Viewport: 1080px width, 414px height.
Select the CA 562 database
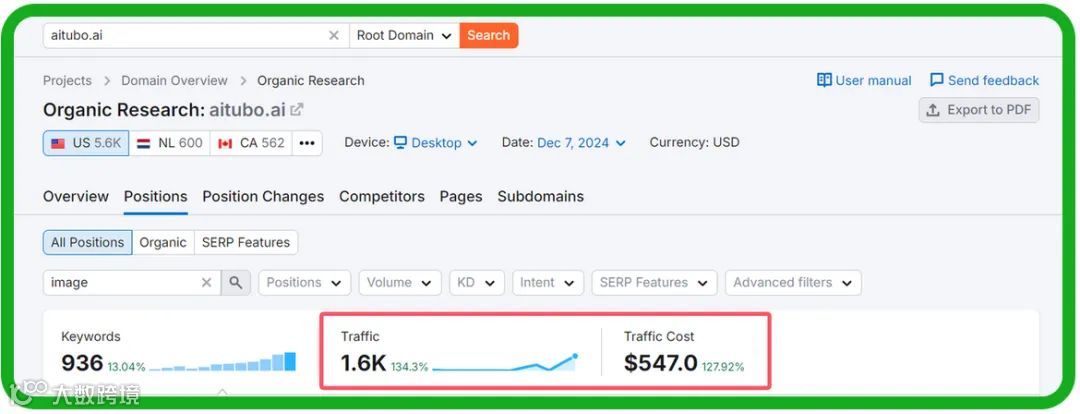click(x=251, y=143)
